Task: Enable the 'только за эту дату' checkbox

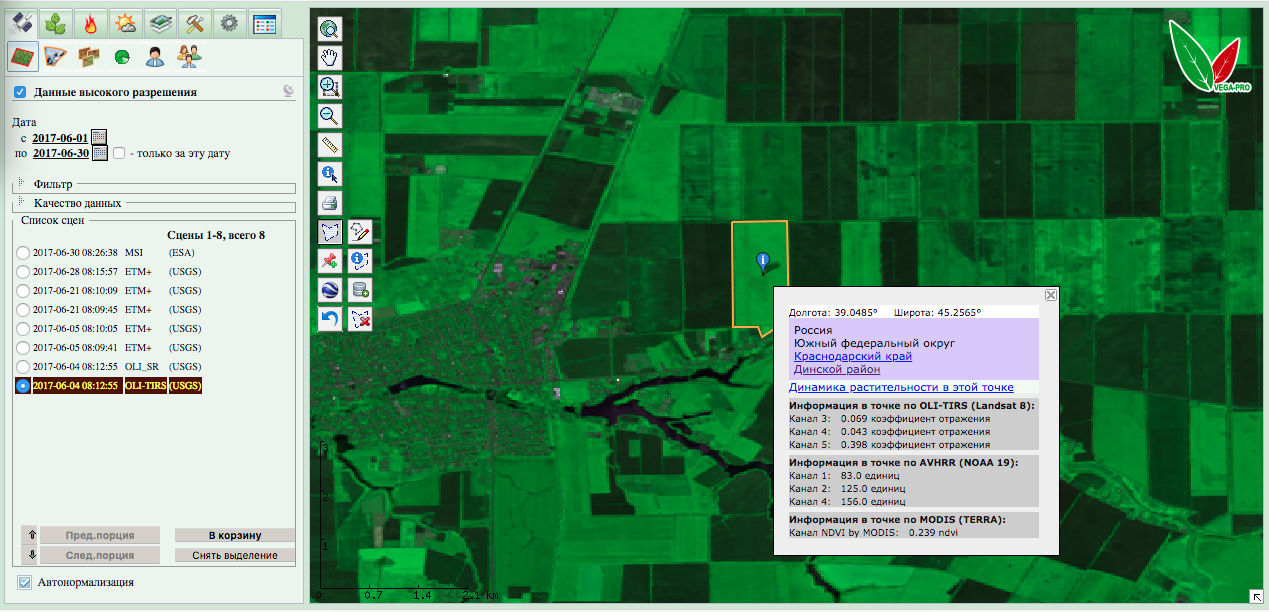Action: pos(119,153)
